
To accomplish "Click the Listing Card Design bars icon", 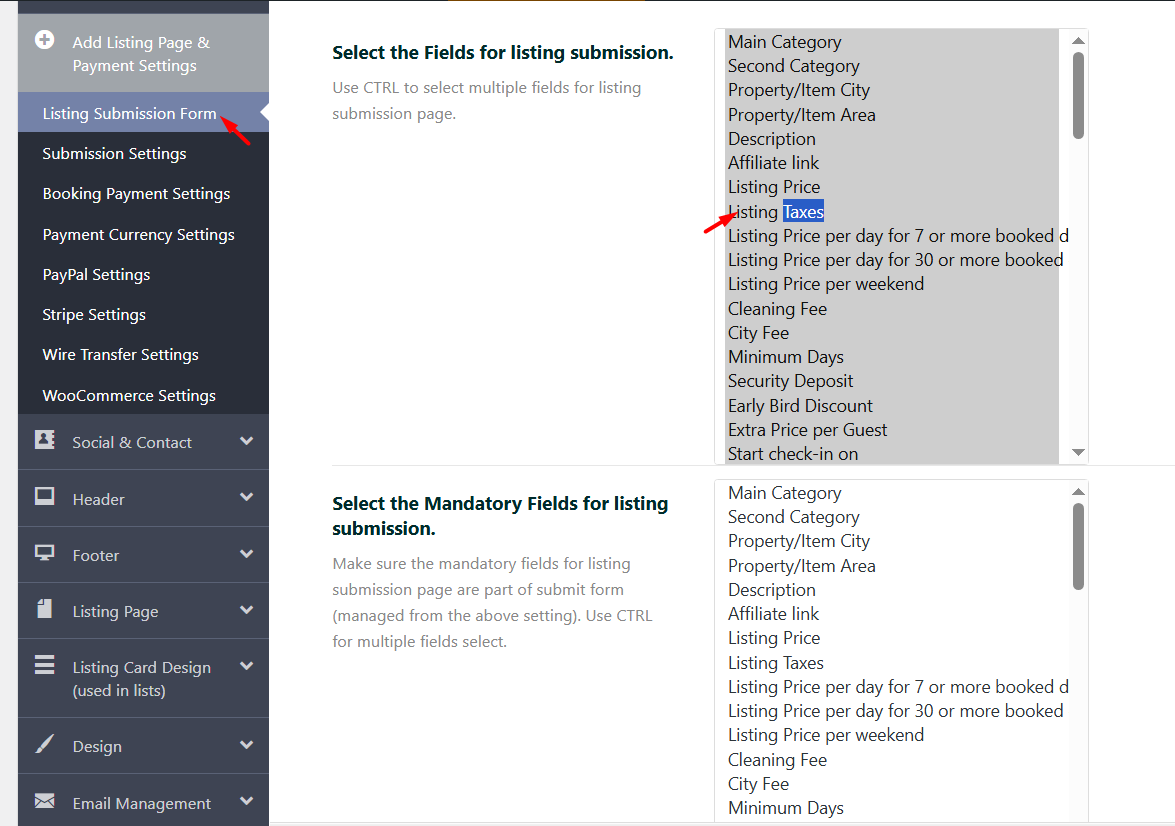I will pyautogui.click(x=45, y=666).
